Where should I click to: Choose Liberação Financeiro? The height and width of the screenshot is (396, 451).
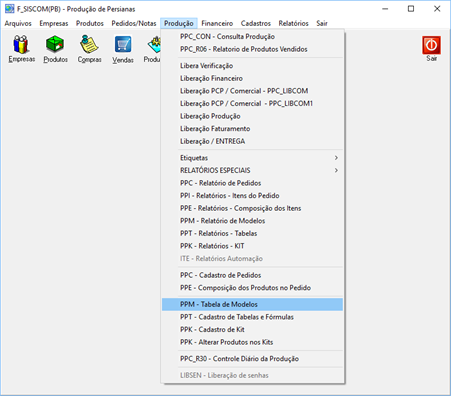pyautogui.click(x=252, y=78)
